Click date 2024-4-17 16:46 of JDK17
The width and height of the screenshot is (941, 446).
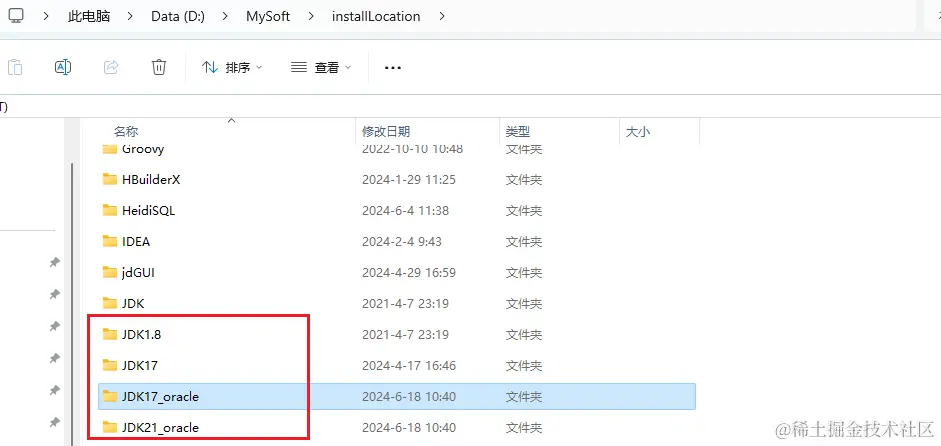(409, 366)
